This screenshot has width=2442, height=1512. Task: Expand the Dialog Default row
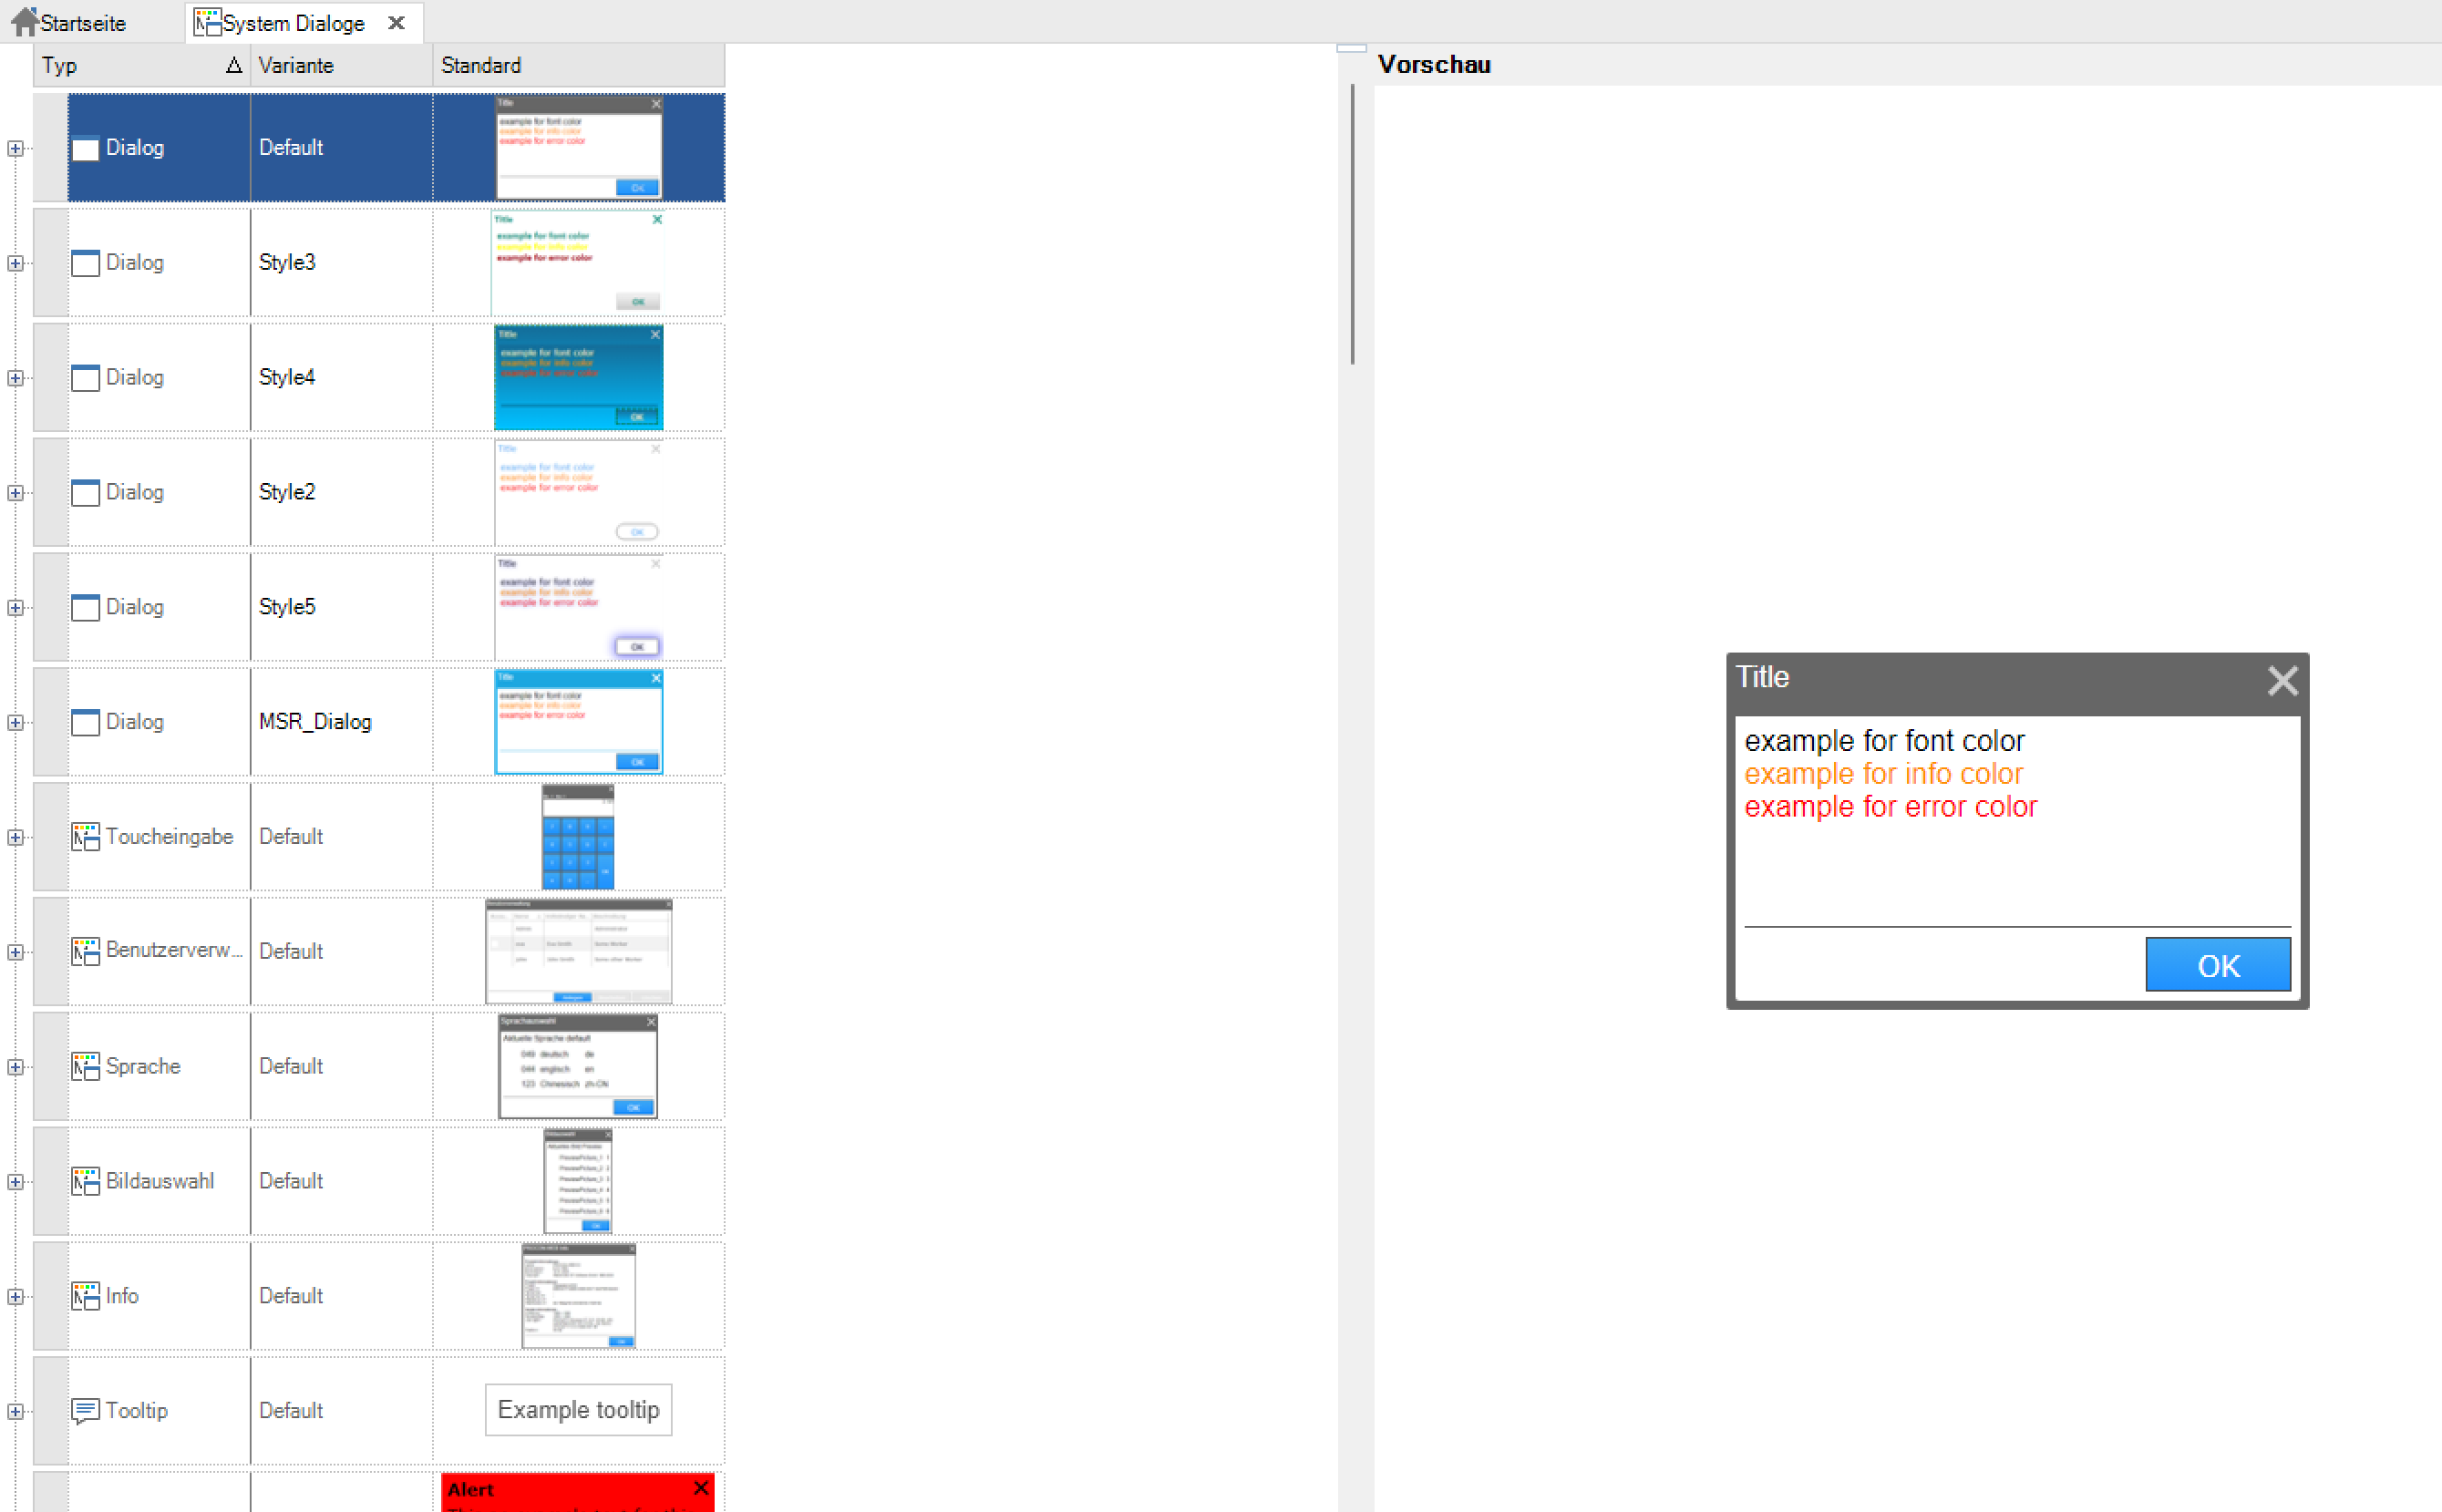coord(15,148)
